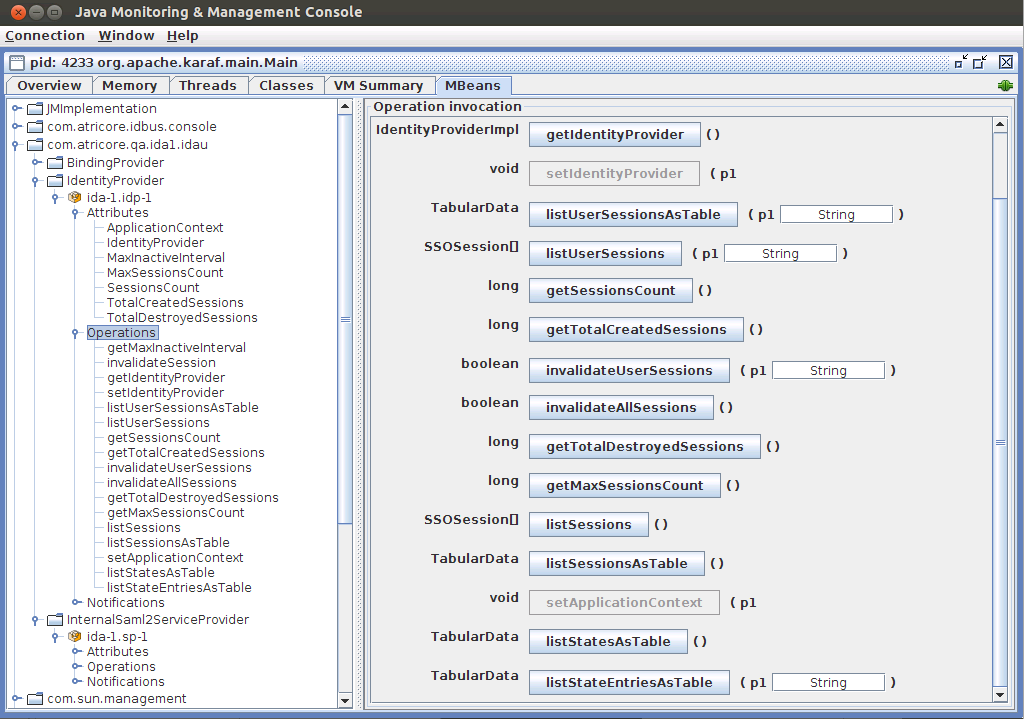Collapse the com.atricore.qa.ida1.idau node
Viewport: 1024px width, 719px height.
click(15, 145)
